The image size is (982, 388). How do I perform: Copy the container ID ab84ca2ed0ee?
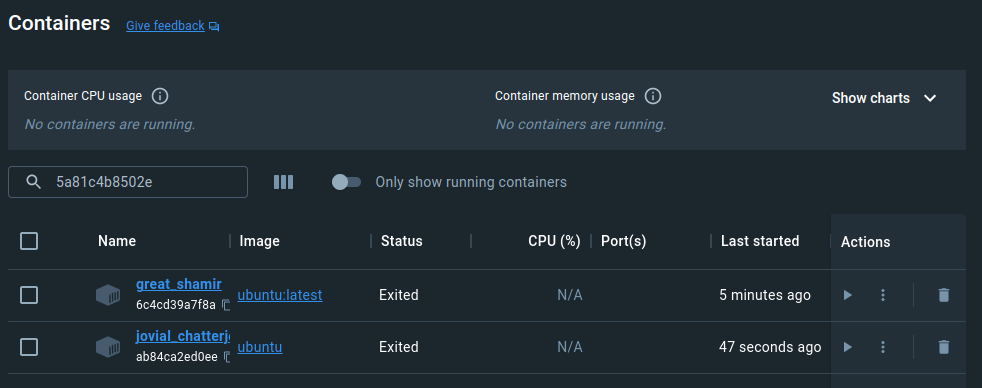coord(227,357)
